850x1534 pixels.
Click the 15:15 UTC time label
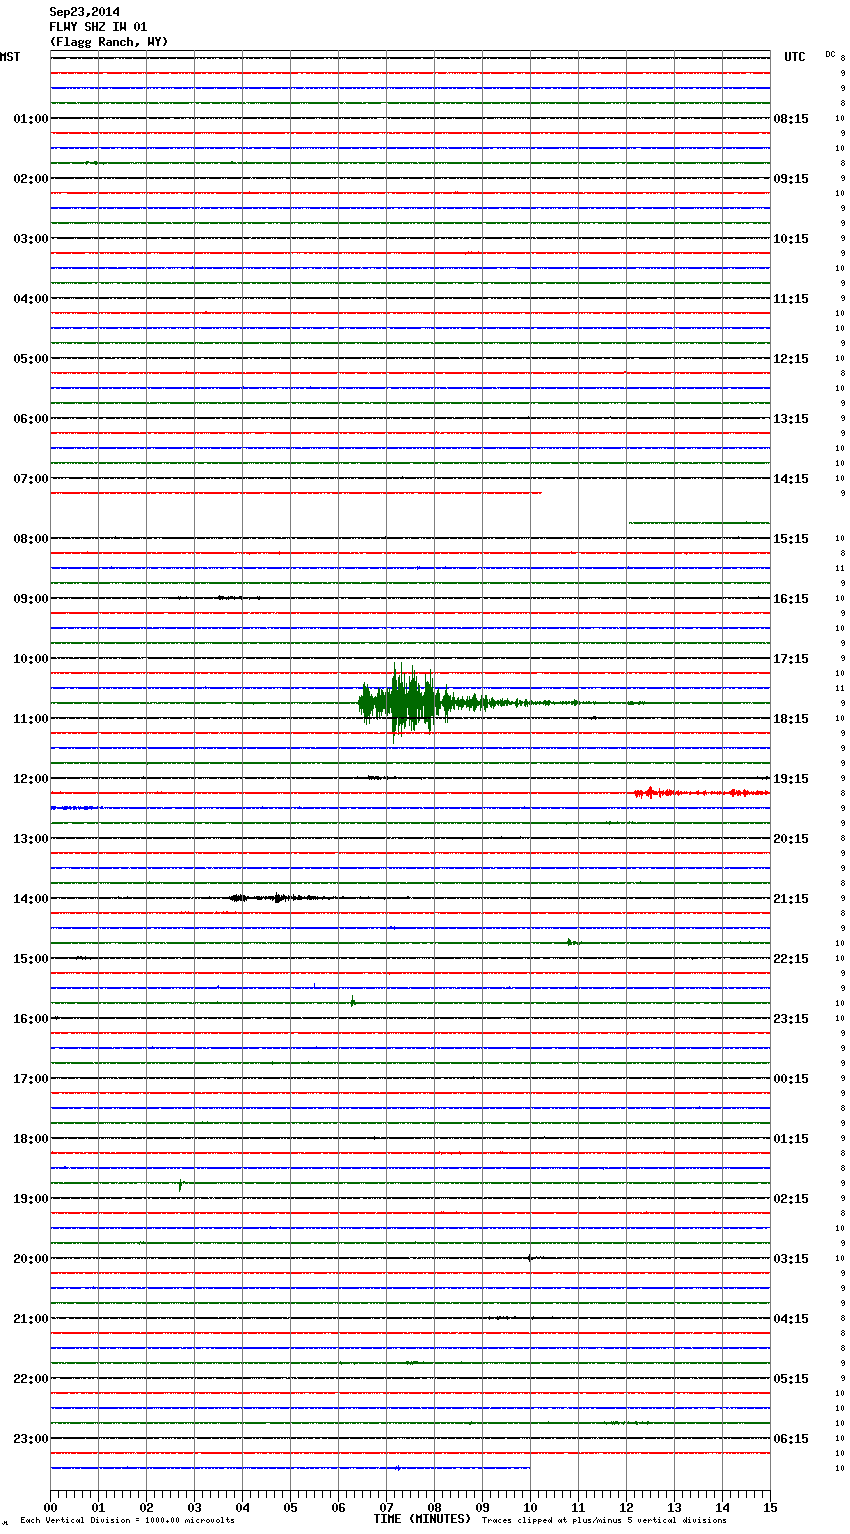coord(791,539)
